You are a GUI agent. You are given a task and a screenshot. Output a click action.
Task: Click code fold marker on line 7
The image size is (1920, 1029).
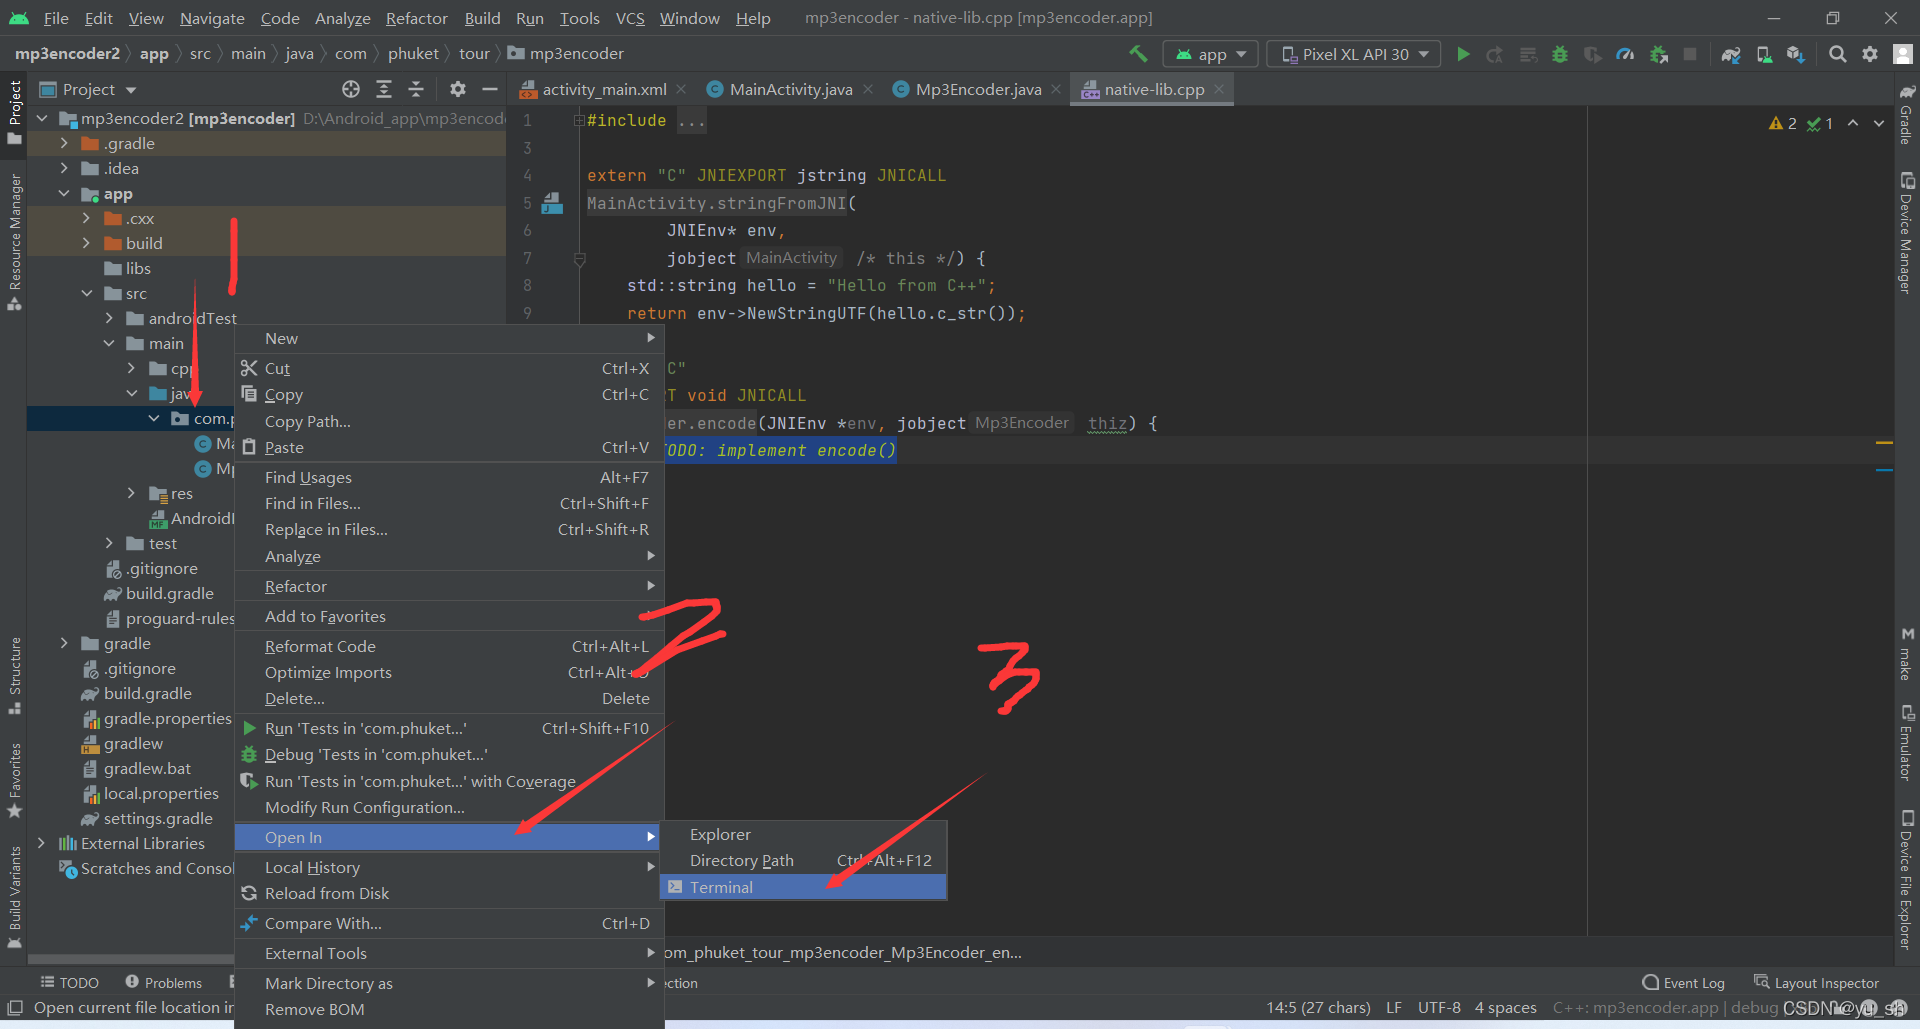(579, 259)
